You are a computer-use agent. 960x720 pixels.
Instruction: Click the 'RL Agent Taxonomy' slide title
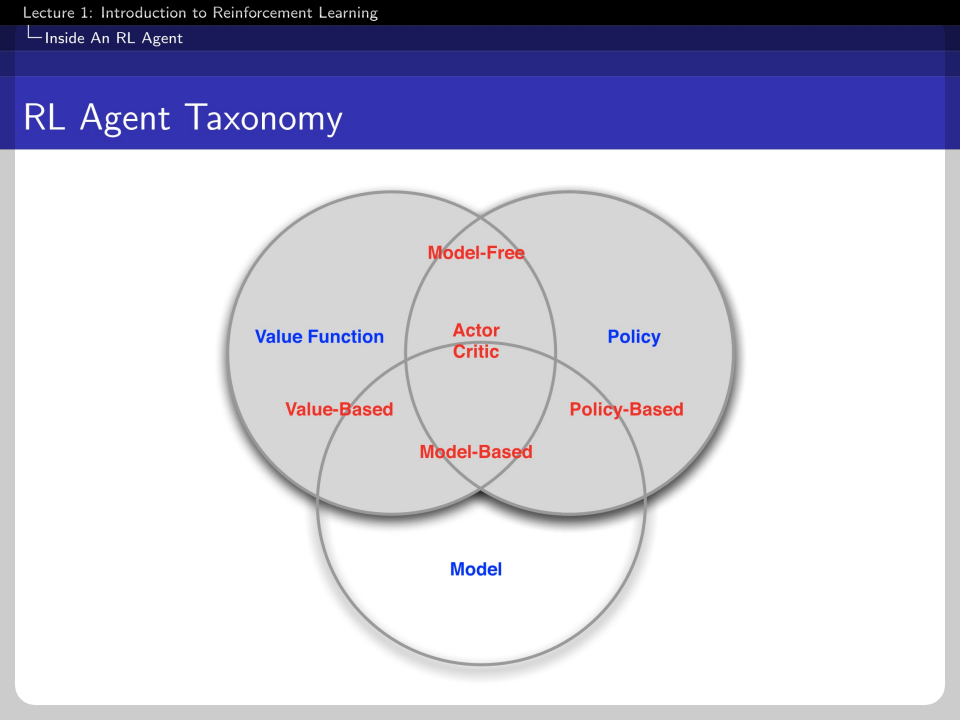coord(182,118)
